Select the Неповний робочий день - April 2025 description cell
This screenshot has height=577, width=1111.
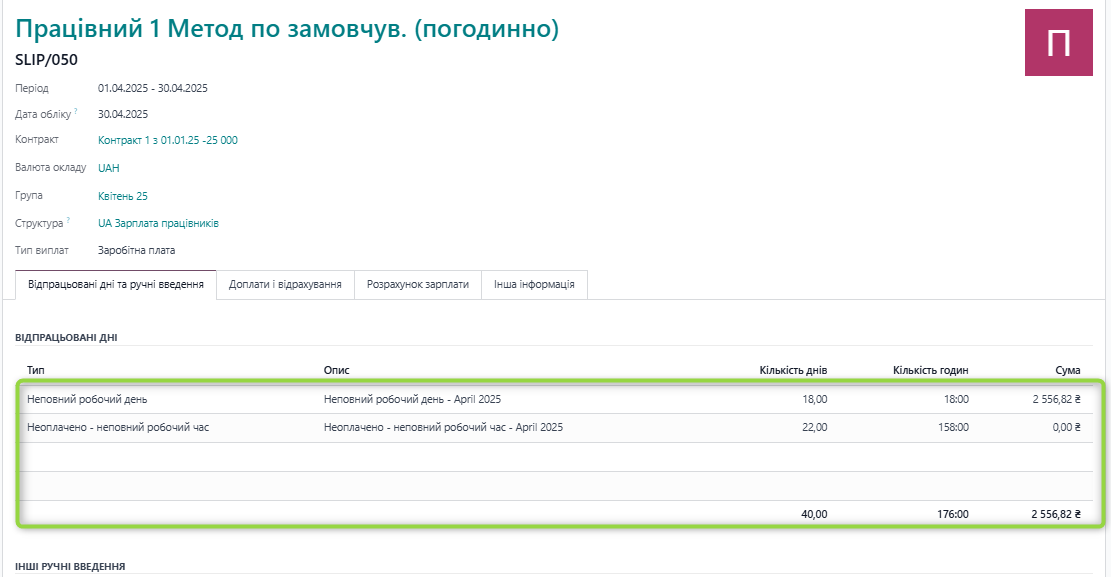tap(412, 399)
